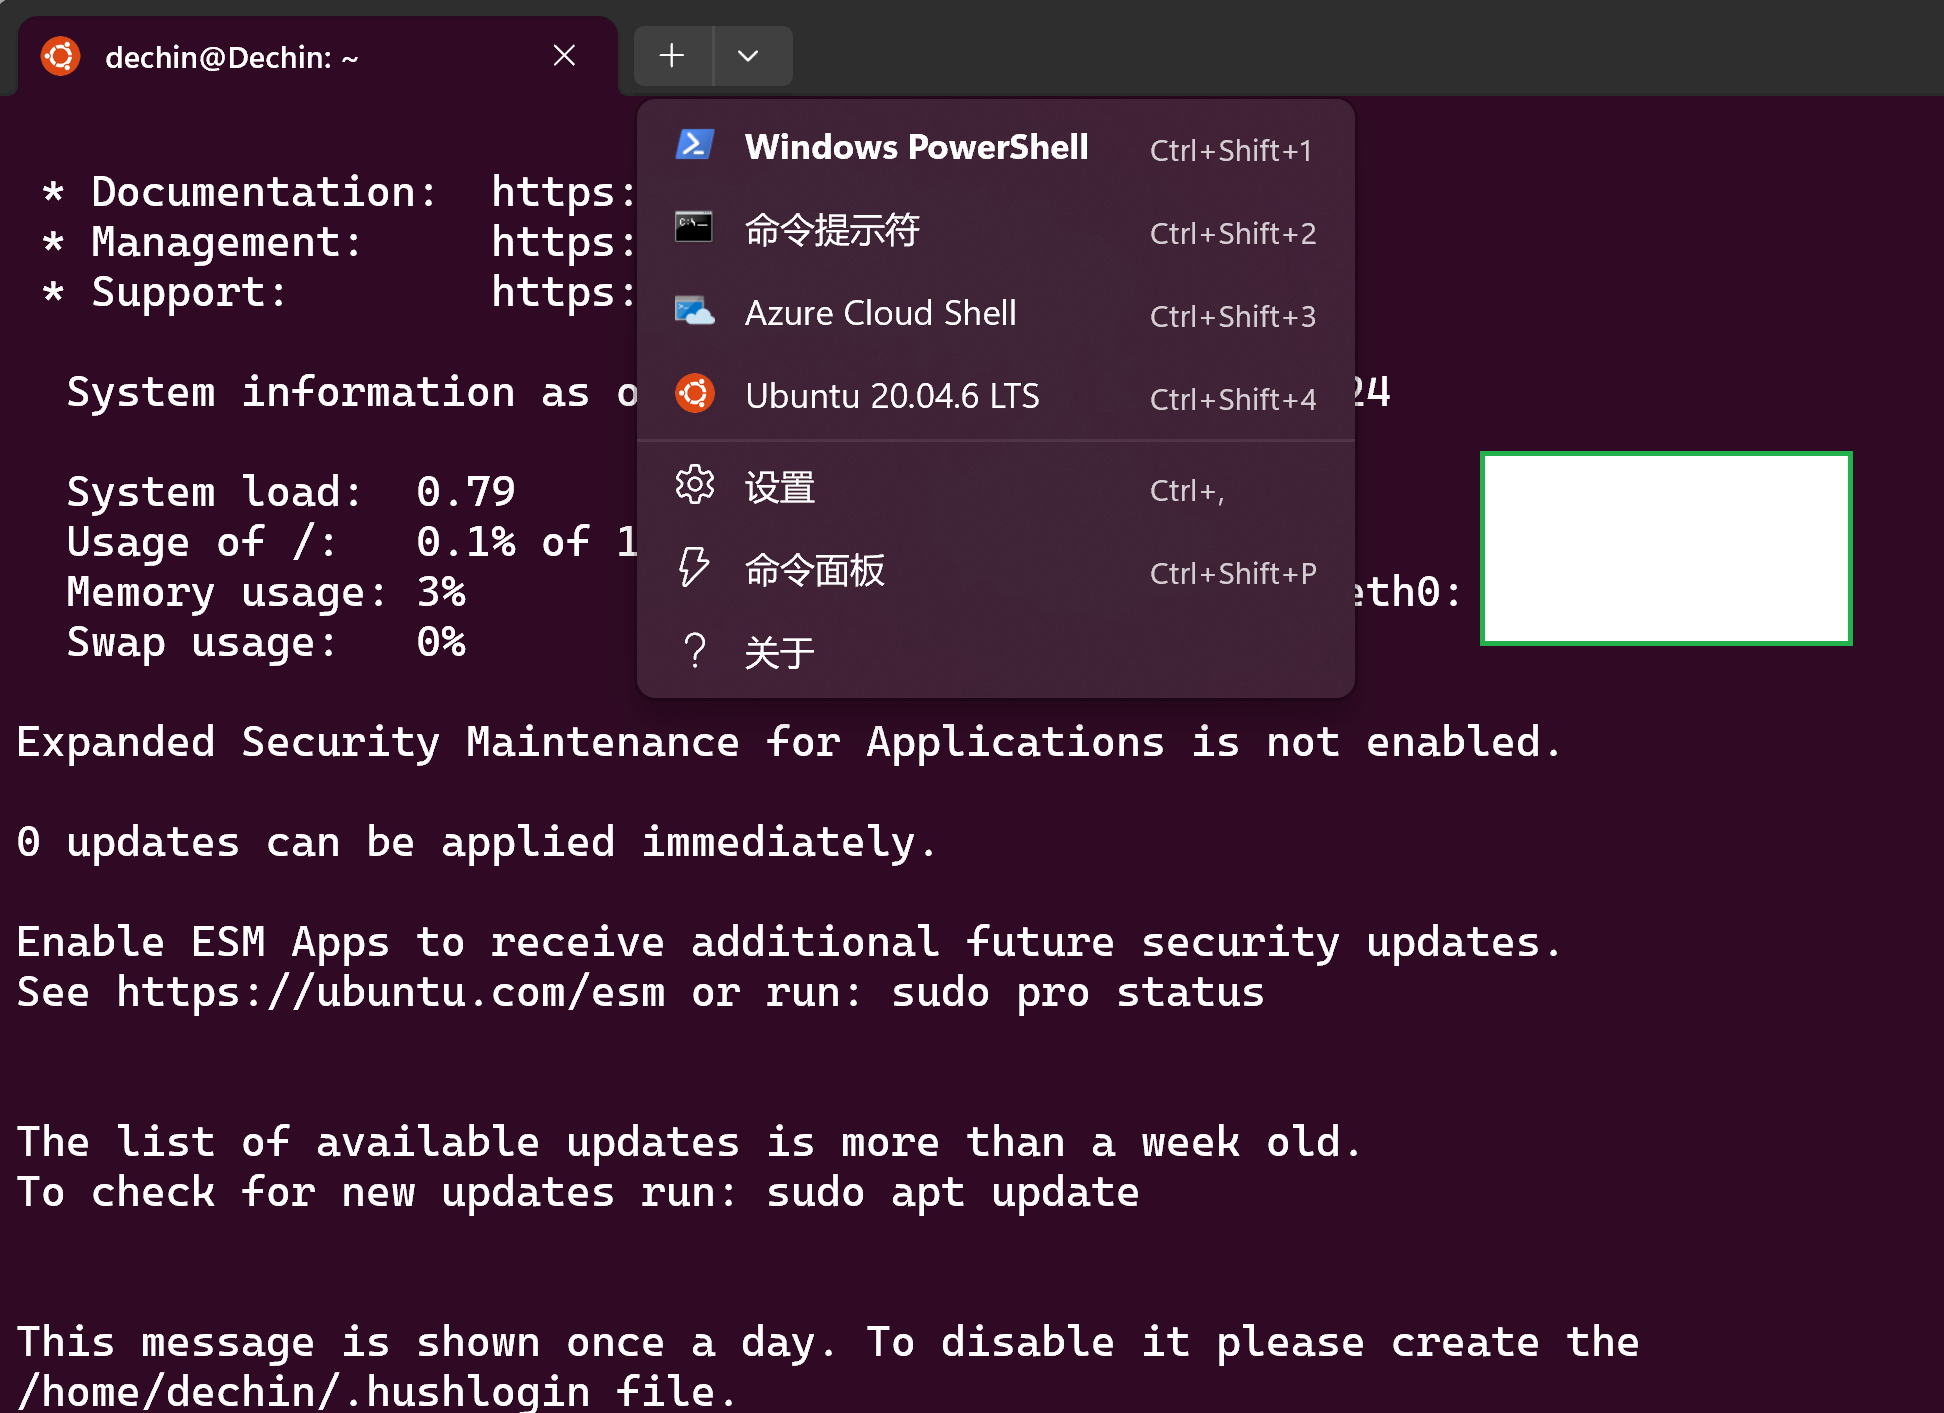Open a new tab with plus button

(672, 56)
